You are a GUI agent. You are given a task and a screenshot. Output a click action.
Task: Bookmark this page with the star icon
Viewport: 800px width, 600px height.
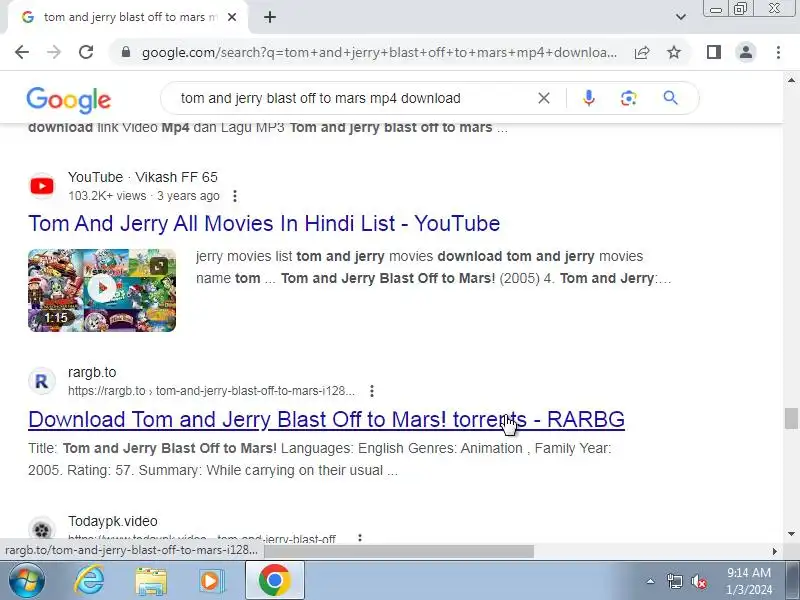tap(674, 52)
